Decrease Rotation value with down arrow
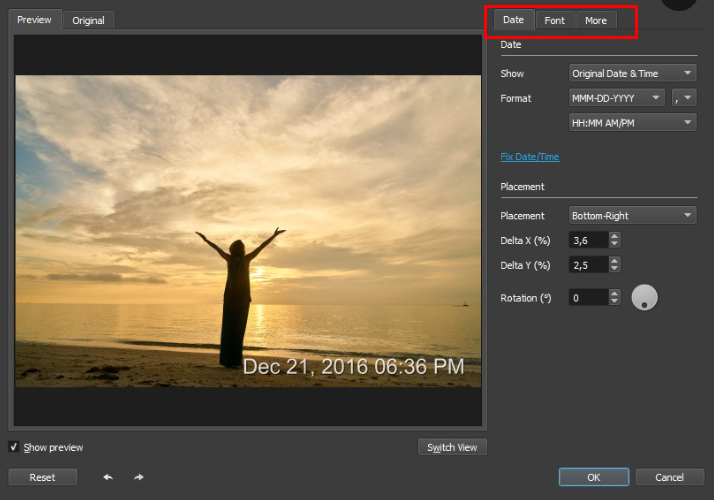The width and height of the screenshot is (714, 500). 614,301
